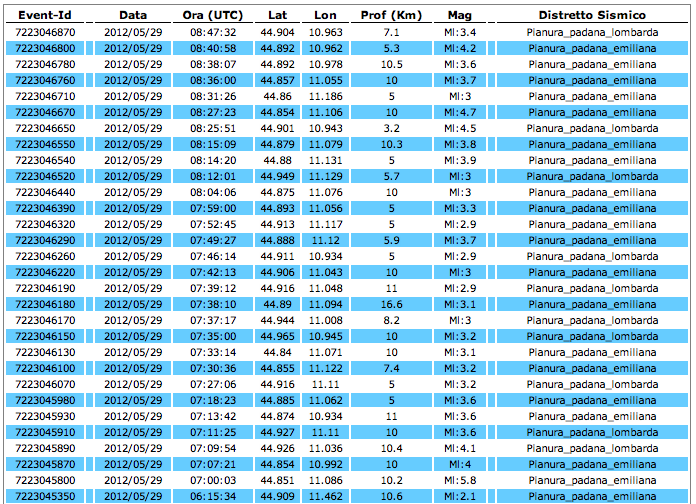
Task: Click the Mag column header
Action: pyautogui.click(x=460, y=16)
